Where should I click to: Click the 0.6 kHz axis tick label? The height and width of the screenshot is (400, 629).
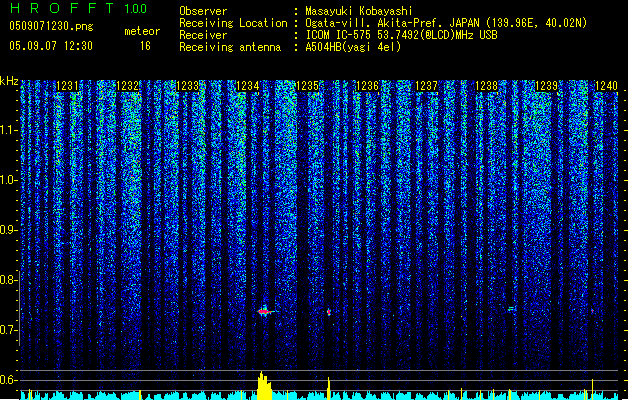(x=8, y=380)
